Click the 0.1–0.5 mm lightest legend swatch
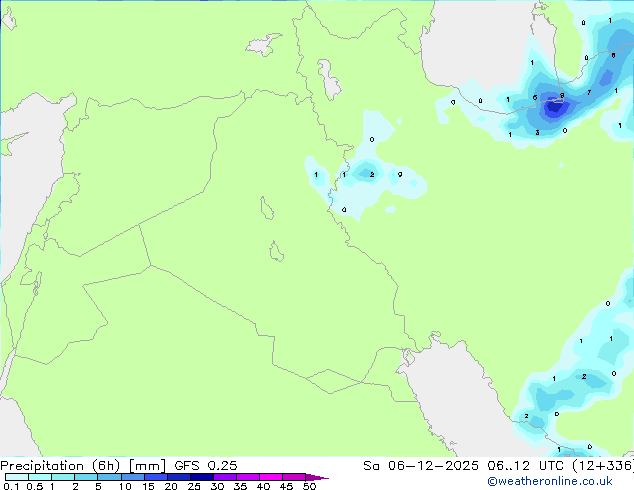The height and width of the screenshot is (490, 634). (17, 477)
